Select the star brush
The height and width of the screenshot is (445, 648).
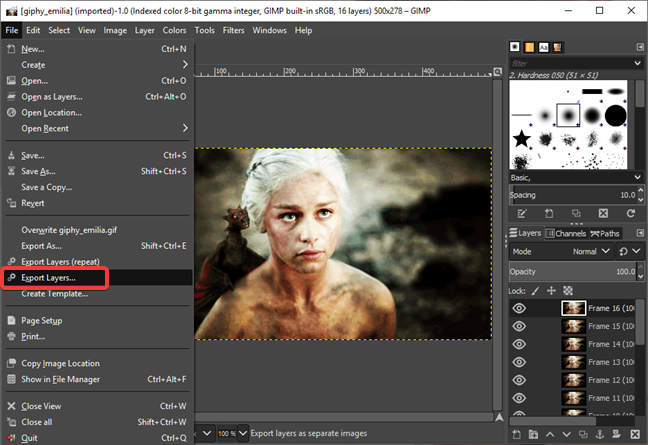pyautogui.click(x=522, y=139)
